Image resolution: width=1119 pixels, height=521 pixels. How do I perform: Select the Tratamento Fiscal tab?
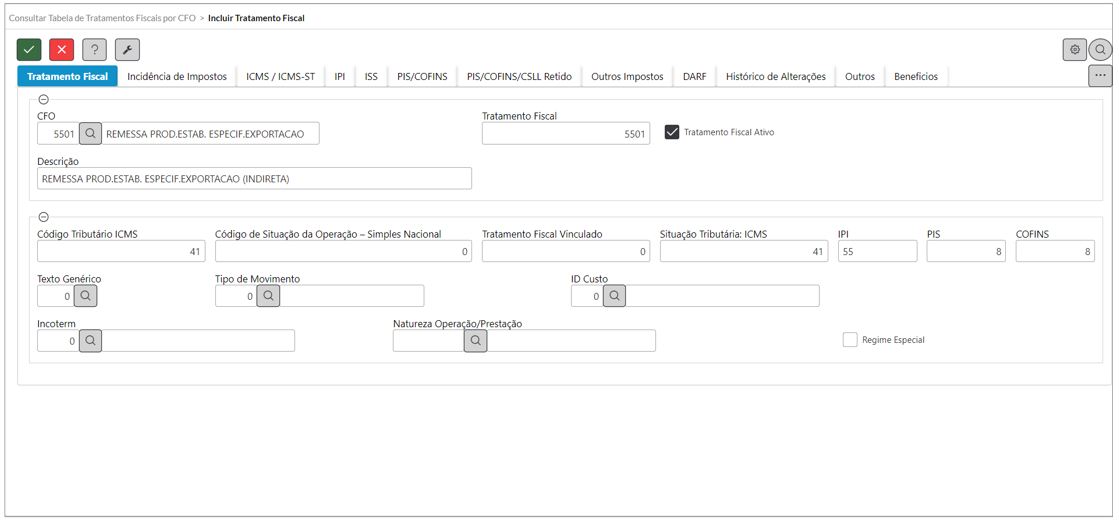[67, 76]
